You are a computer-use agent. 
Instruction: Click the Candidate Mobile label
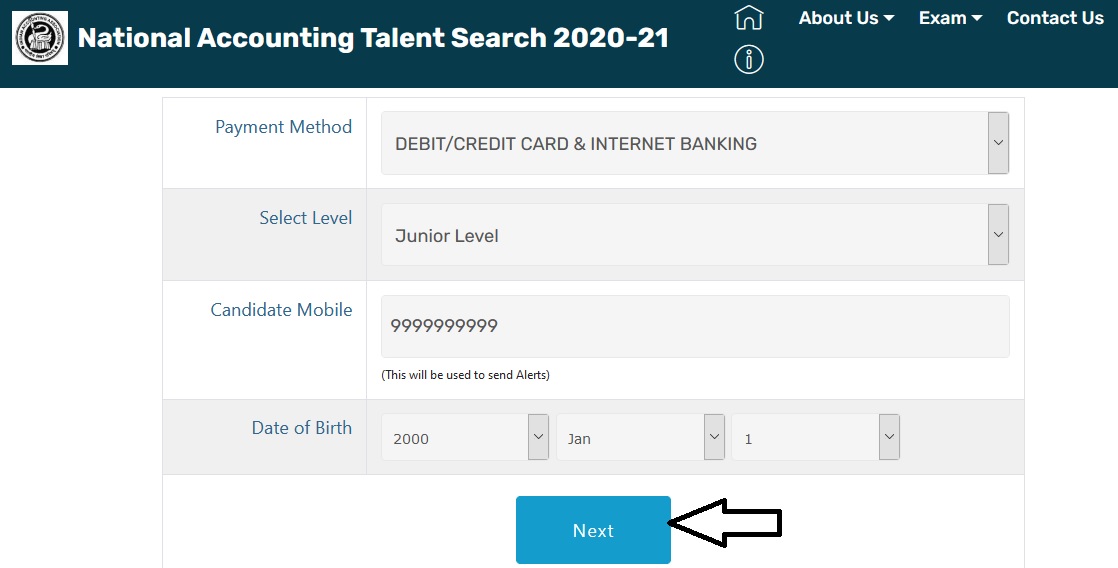281,310
